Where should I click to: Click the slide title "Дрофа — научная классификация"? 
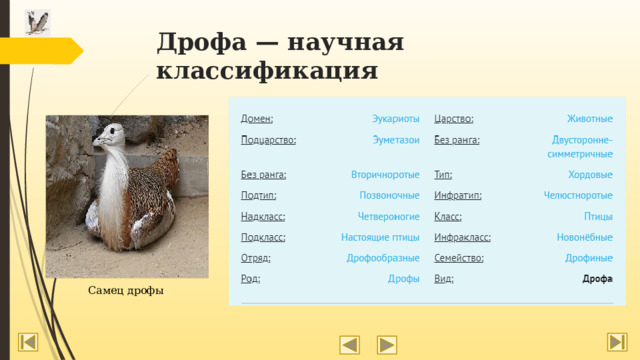click(280, 56)
